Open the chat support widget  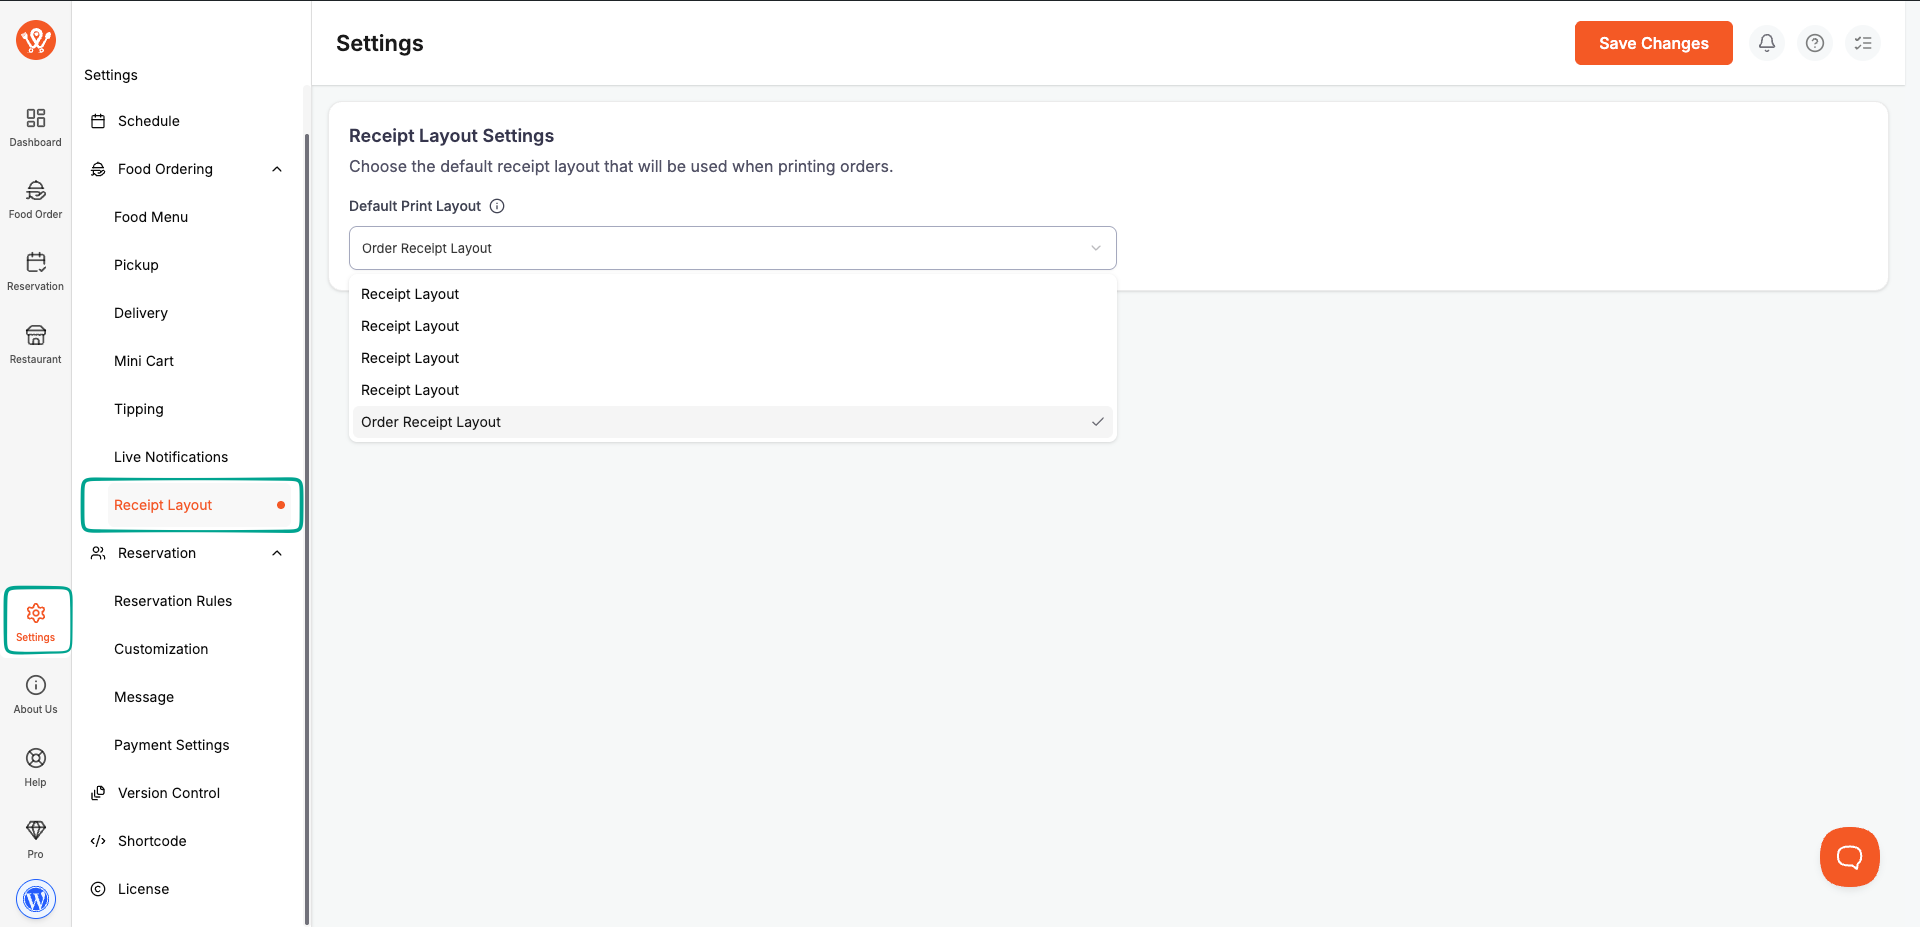pyautogui.click(x=1849, y=856)
